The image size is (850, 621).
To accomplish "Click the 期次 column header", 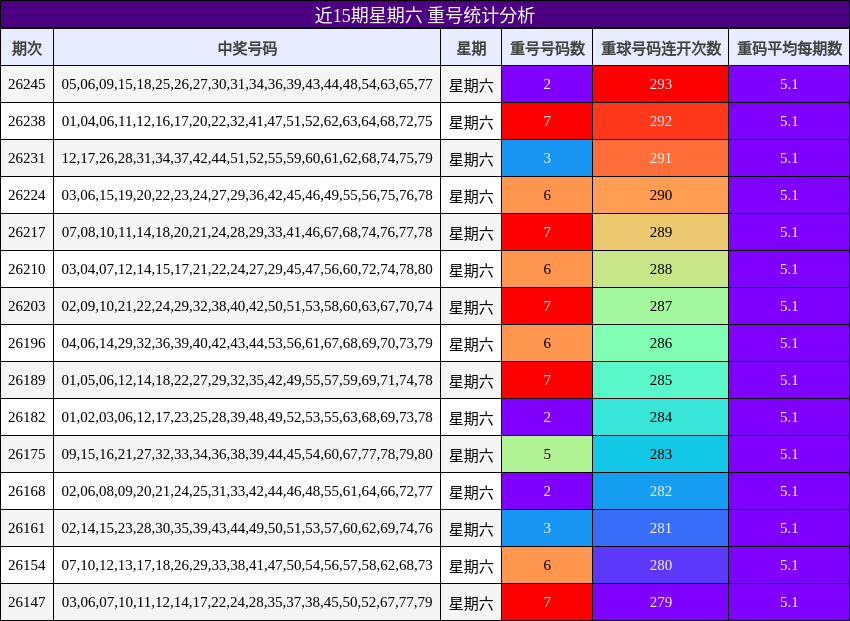I will pos(27,48).
